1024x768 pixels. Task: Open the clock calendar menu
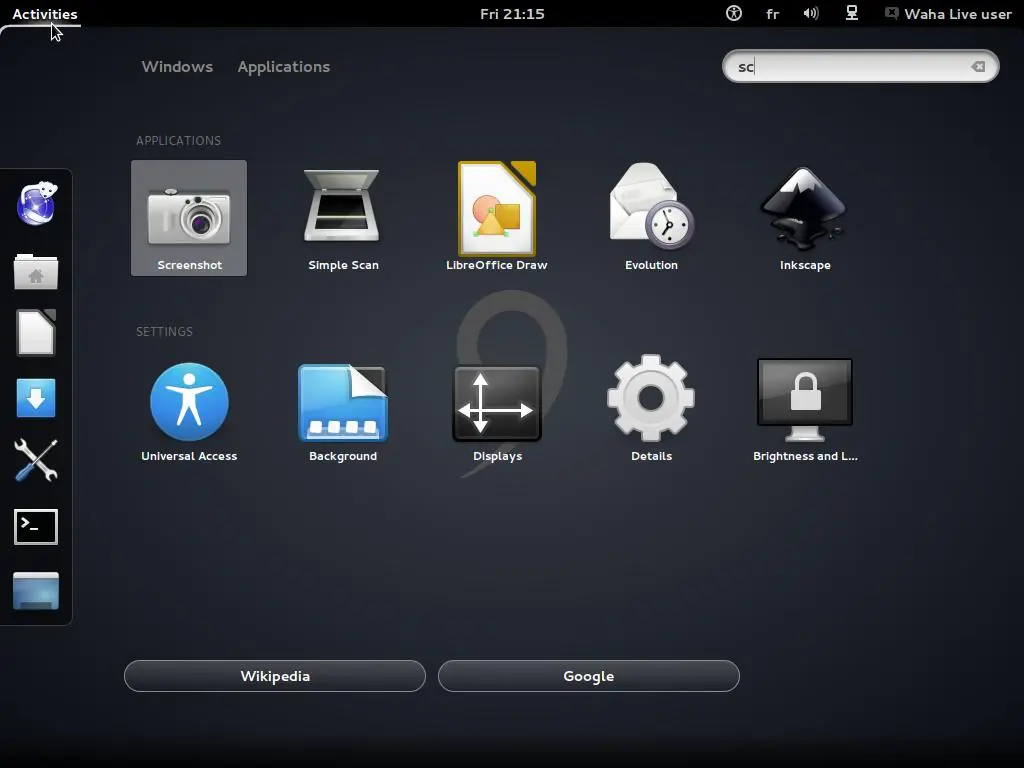pyautogui.click(x=512, y=14)
